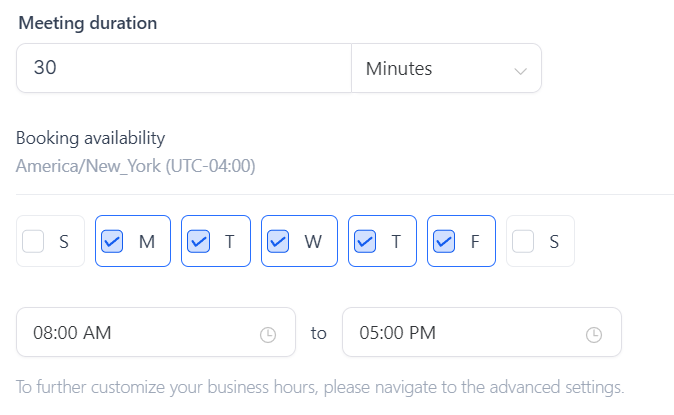Uncheck the Friday checkbox
This screenshot has width=674, height=415.
444,241
